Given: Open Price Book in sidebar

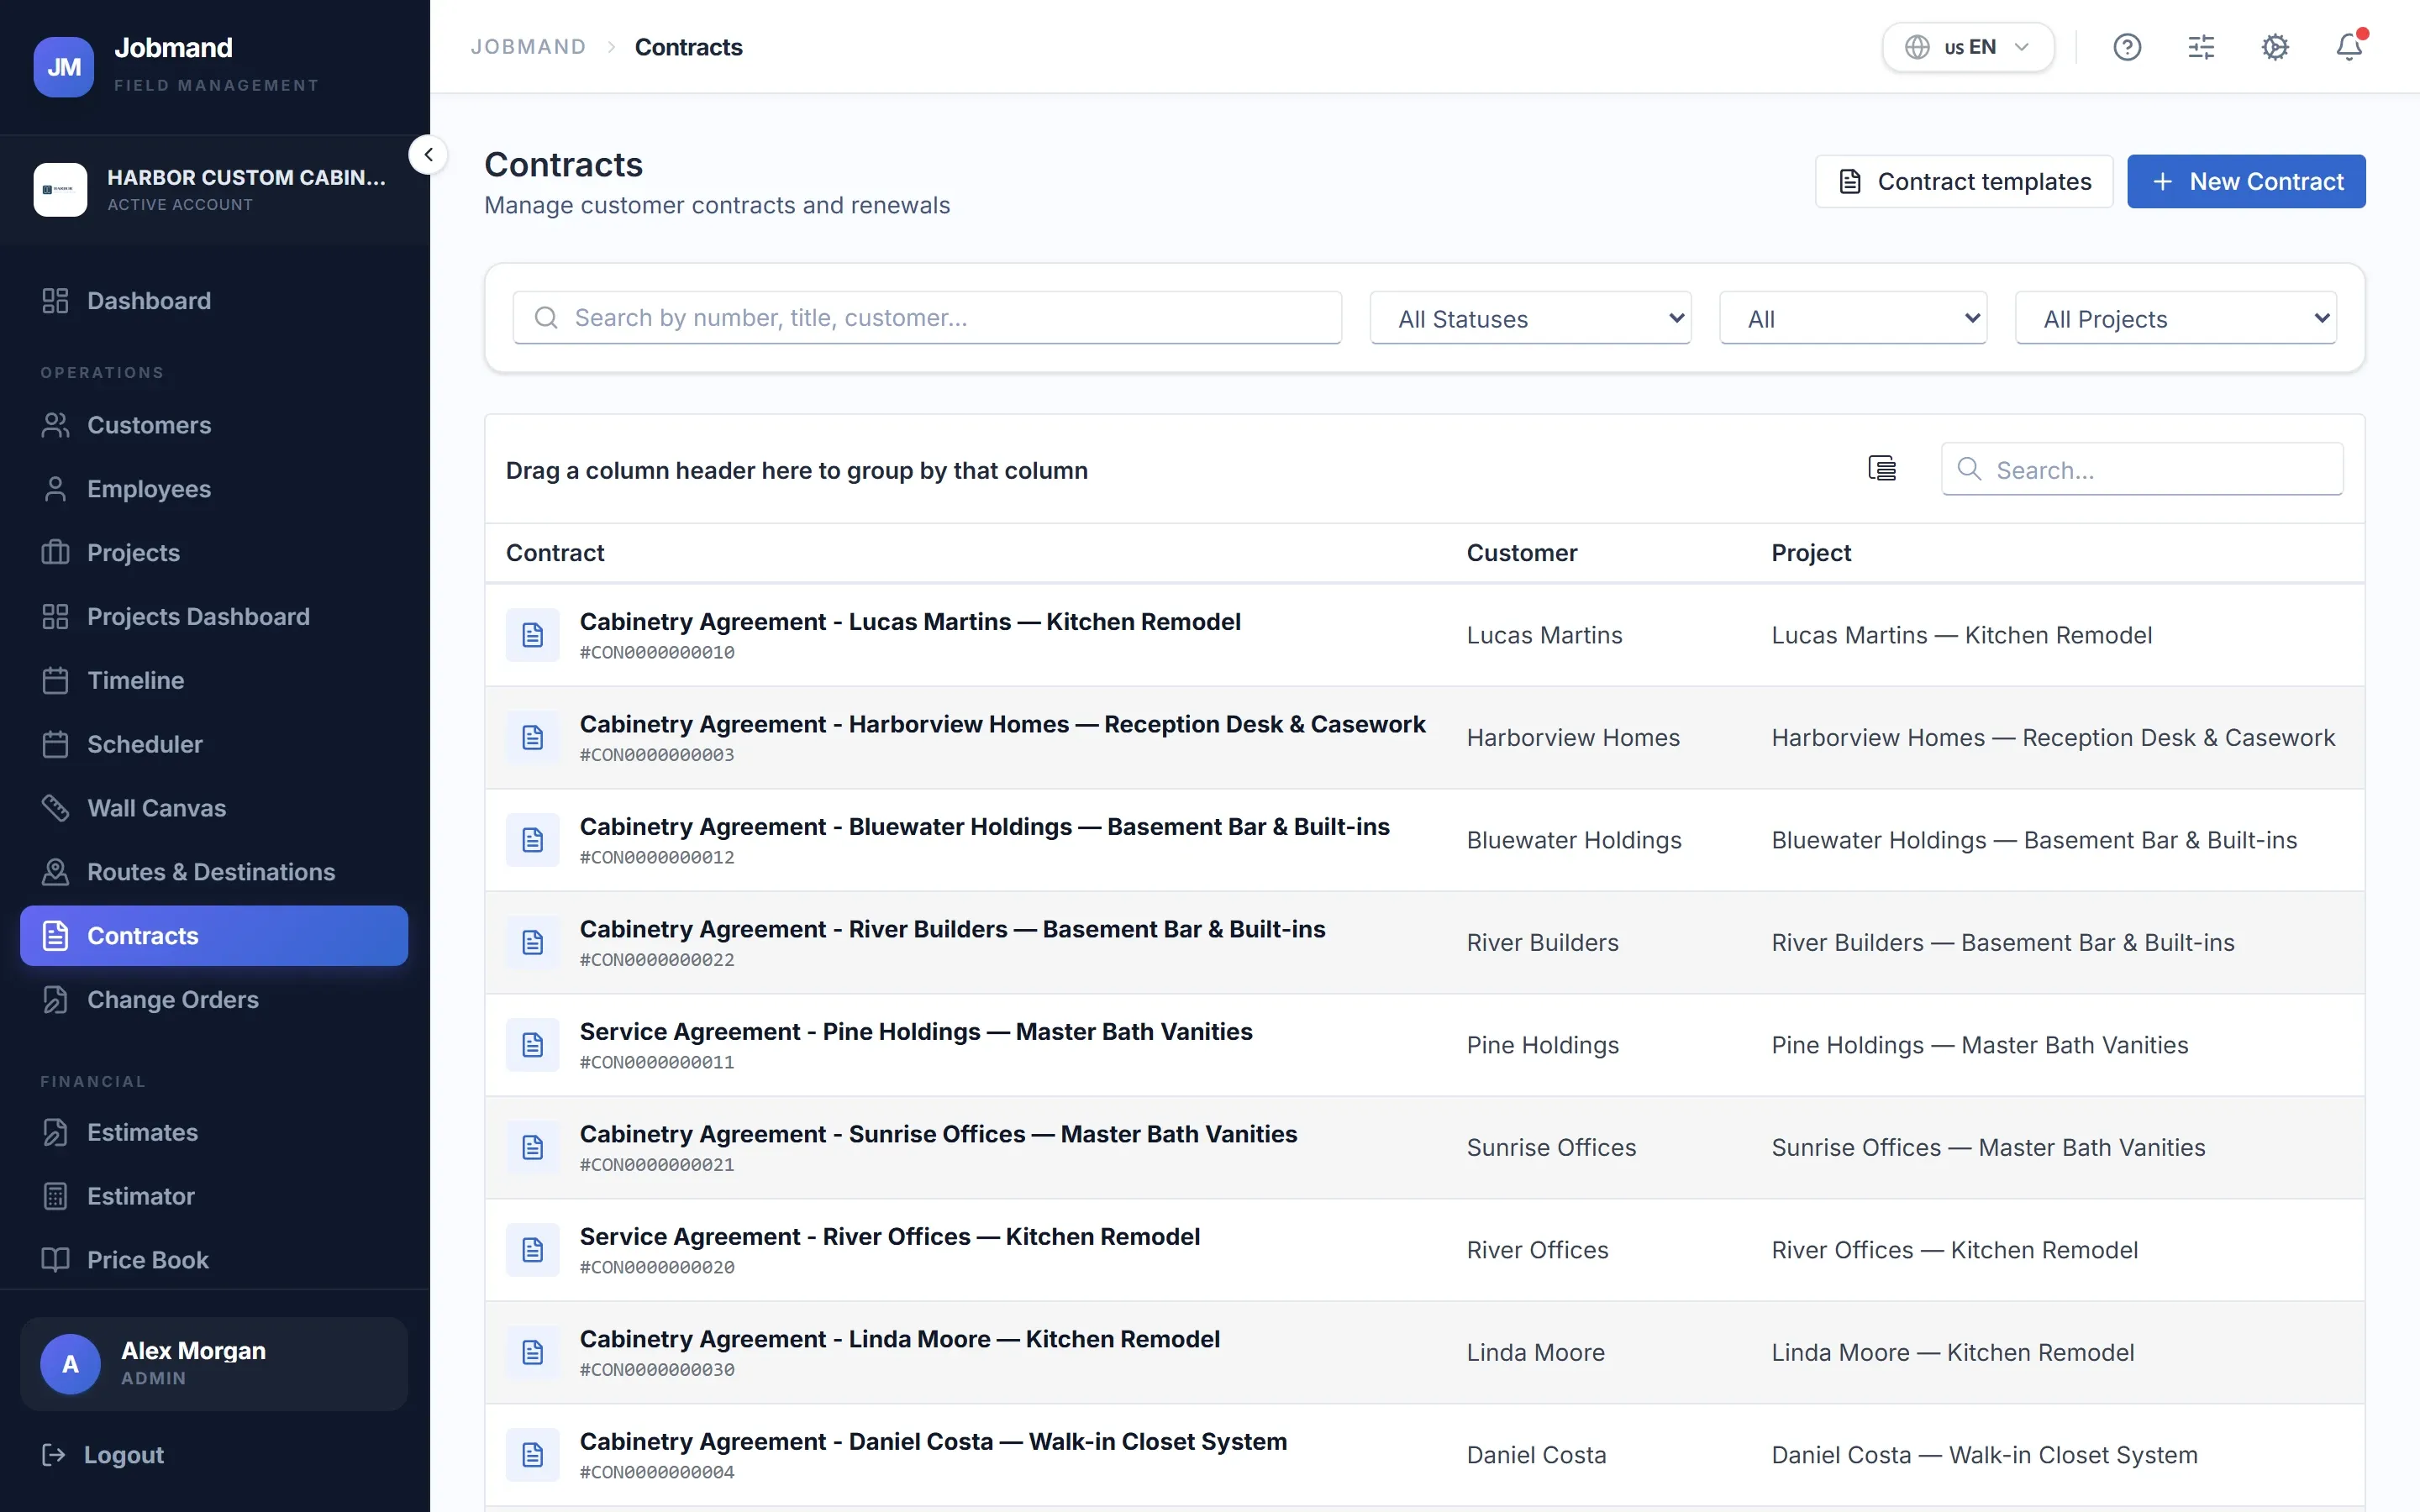Looking at the screenshot, I should click(214, 1260).
